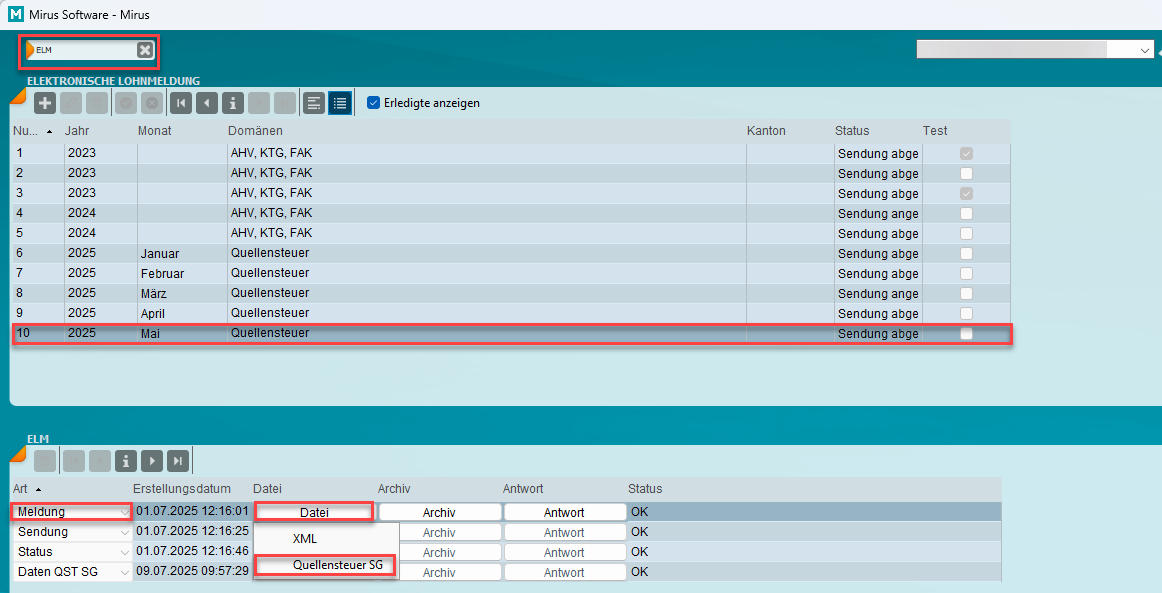Expand the Meldung Art dropdown

point(124,512)
